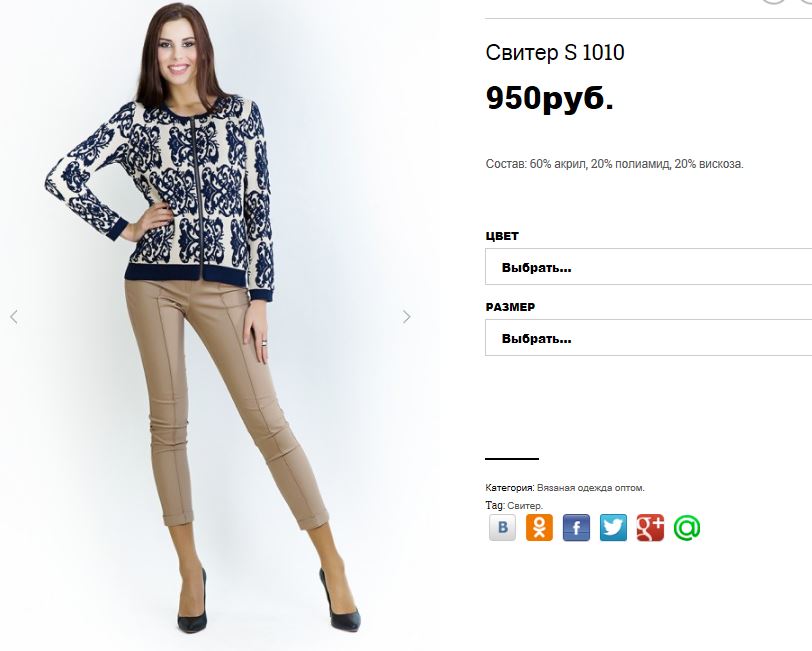Share the sweater on Facebook
The image size is (812, 651).
576,528
